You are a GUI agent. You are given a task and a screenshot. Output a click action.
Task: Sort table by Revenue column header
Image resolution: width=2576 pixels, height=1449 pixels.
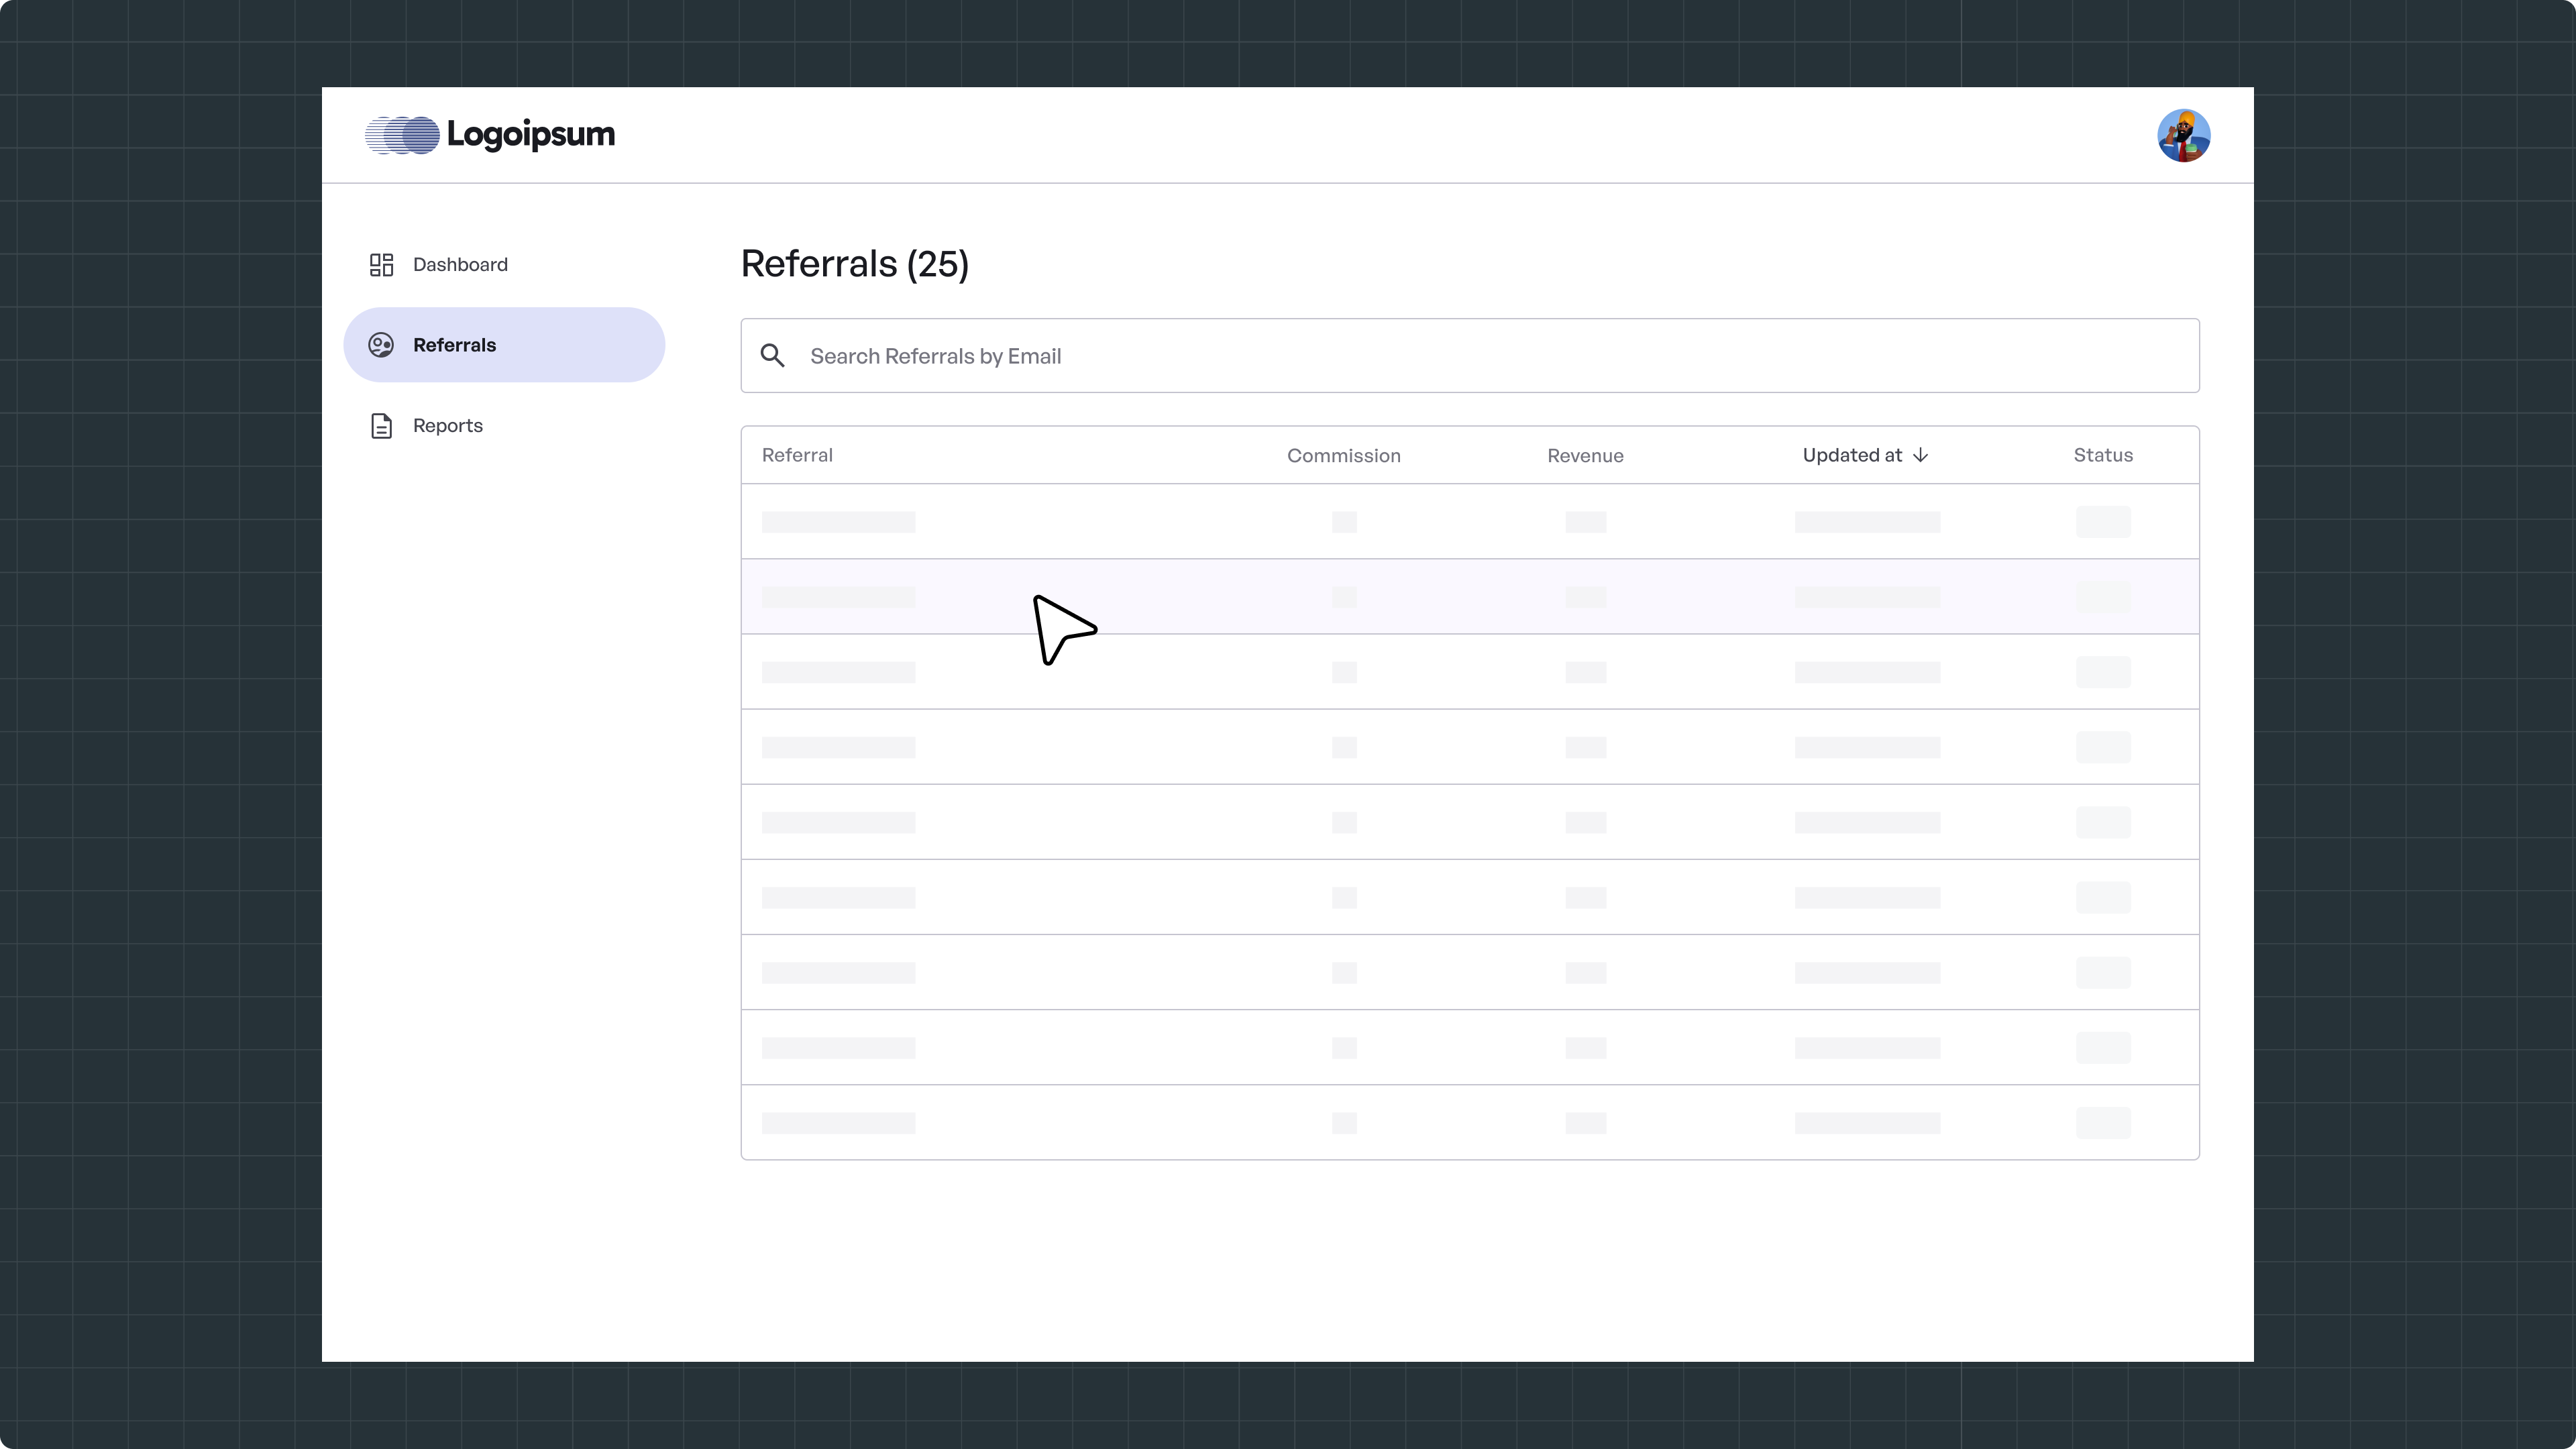click(1585, 456)
